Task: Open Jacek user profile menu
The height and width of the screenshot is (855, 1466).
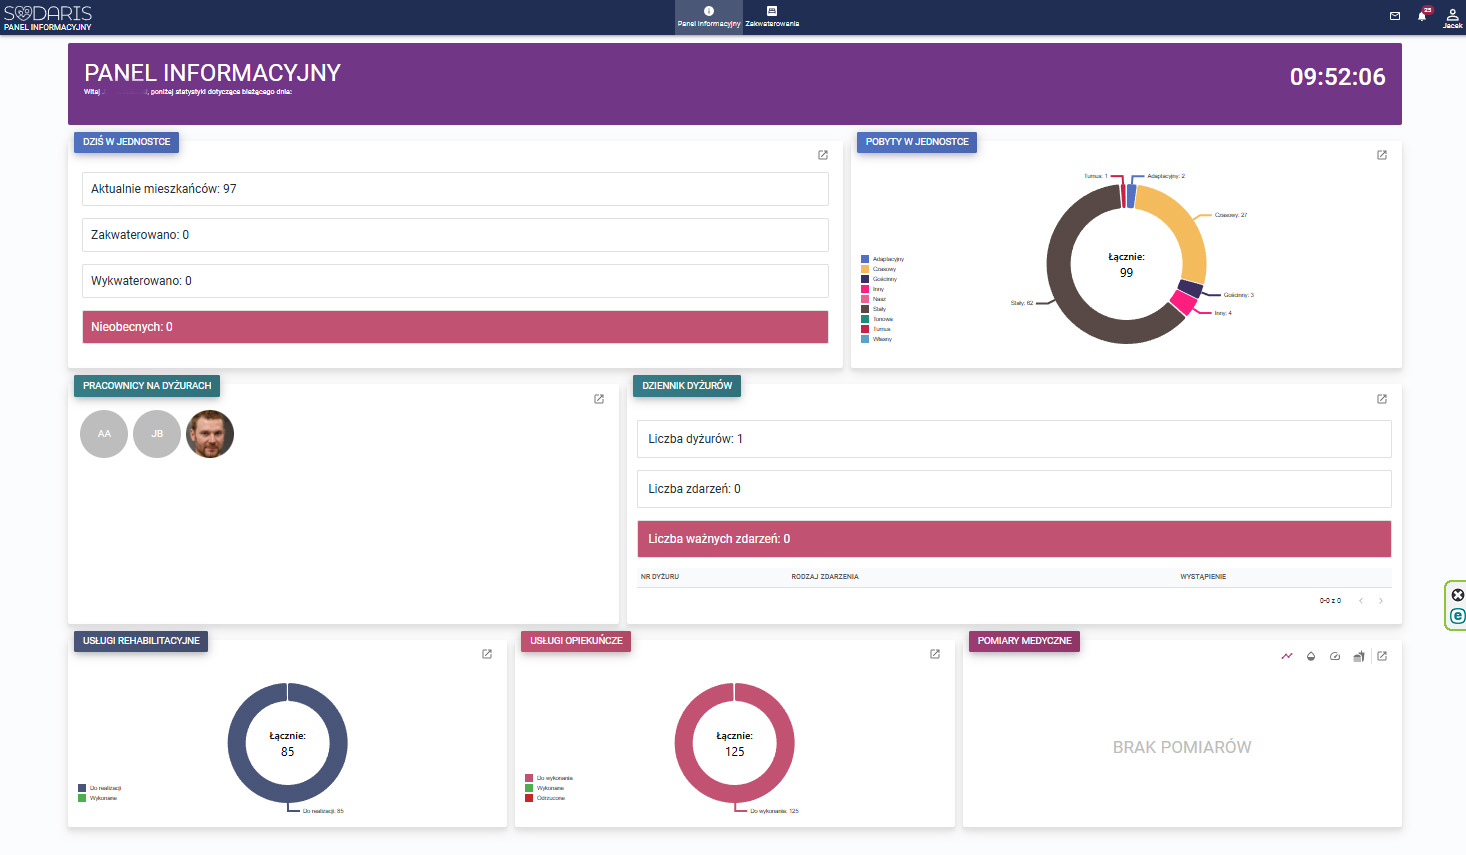Action: [1452, 18]
